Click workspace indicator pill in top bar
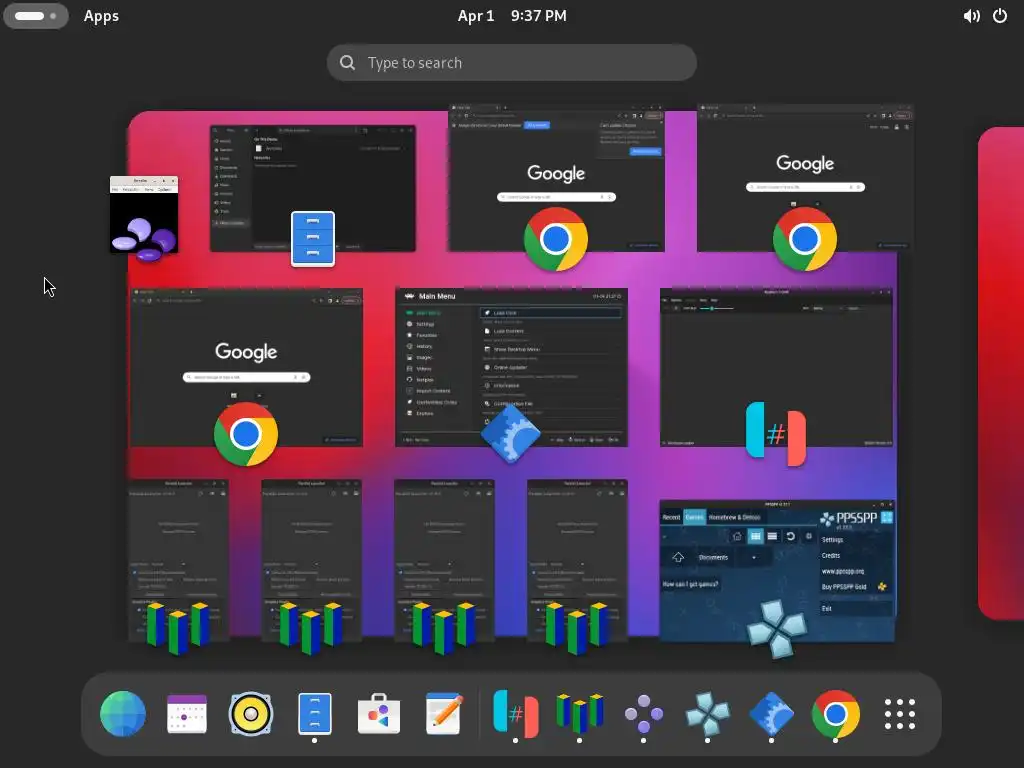The image size is (1024, 768). tap(35, 16)
